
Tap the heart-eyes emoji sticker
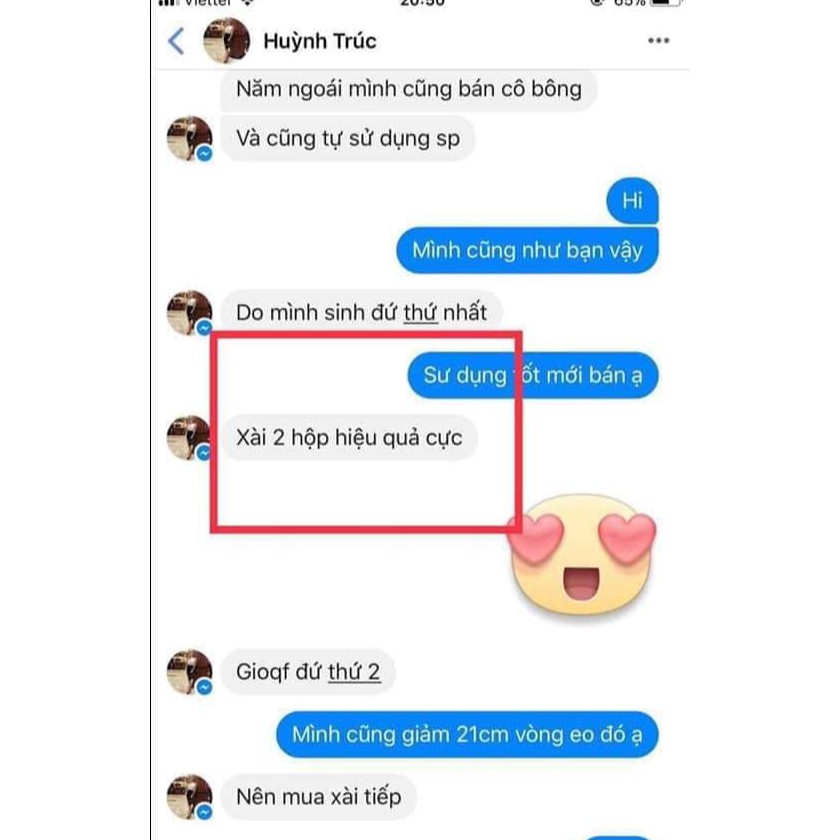[x=582, y=556]
